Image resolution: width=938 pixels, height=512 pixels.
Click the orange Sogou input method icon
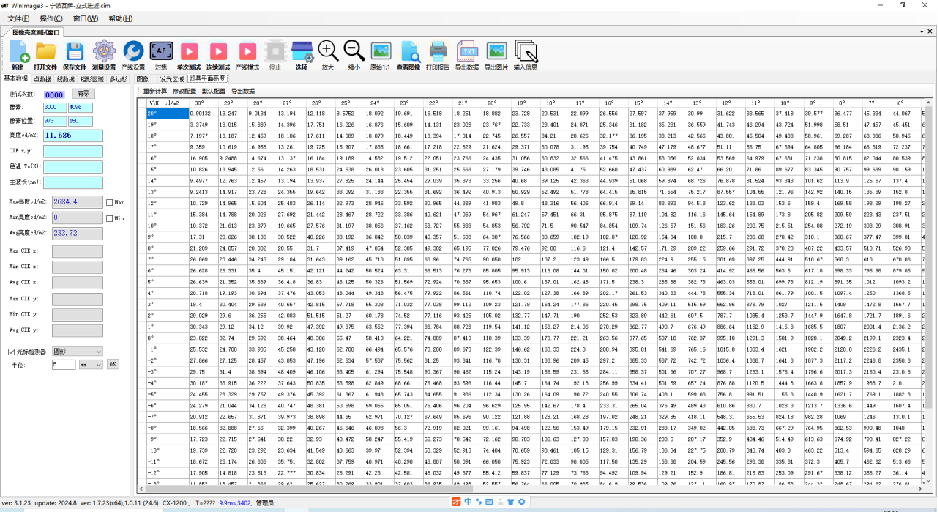tap(456, 502)
